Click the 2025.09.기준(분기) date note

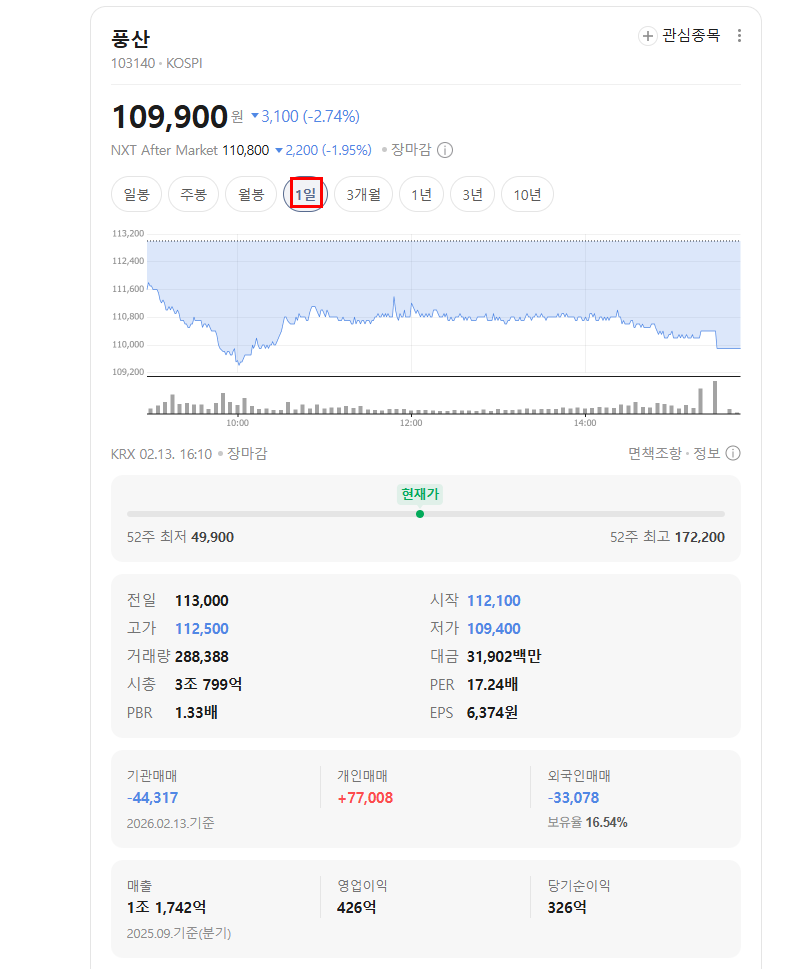click(179, 933)
